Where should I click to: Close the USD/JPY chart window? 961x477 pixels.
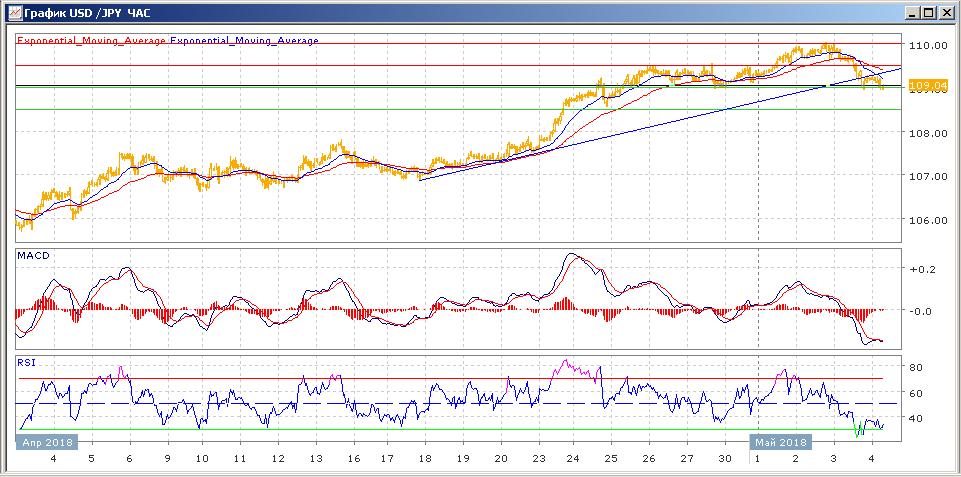(x=945, y=12)
